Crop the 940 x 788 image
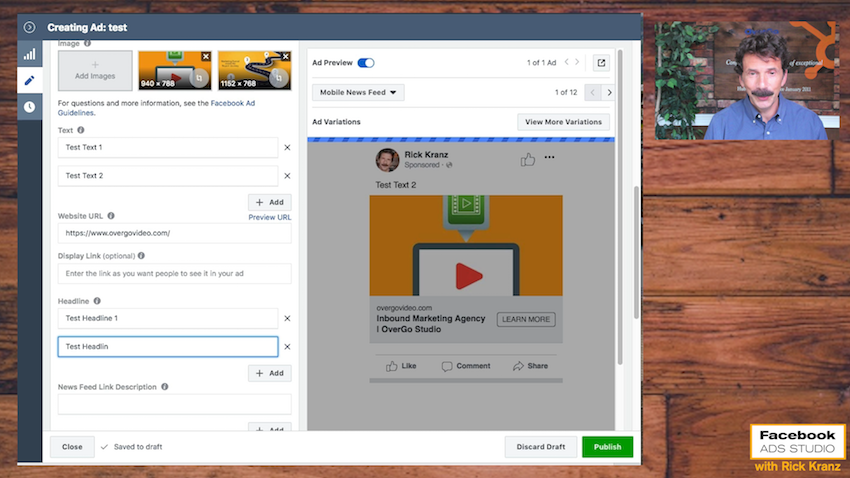This screenshot has width=850, height=478. click(x=199, y=79)
